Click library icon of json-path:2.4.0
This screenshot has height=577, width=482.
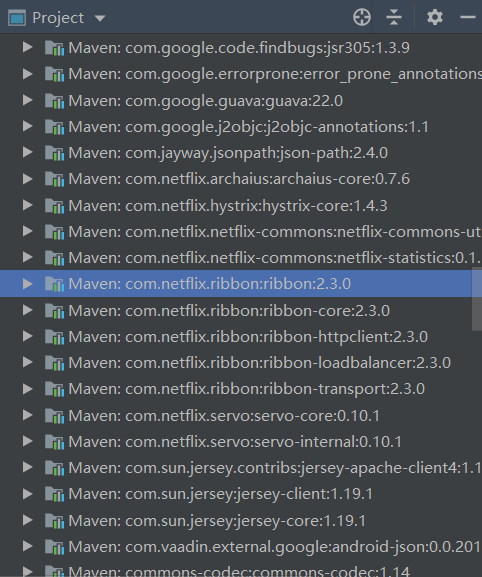[54, 153]
